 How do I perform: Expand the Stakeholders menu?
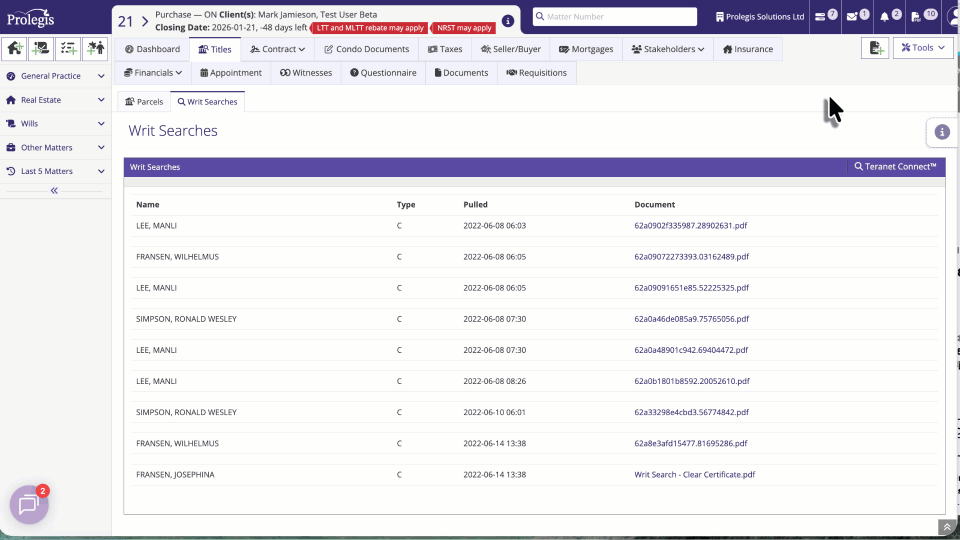click(x=667, y=49)
